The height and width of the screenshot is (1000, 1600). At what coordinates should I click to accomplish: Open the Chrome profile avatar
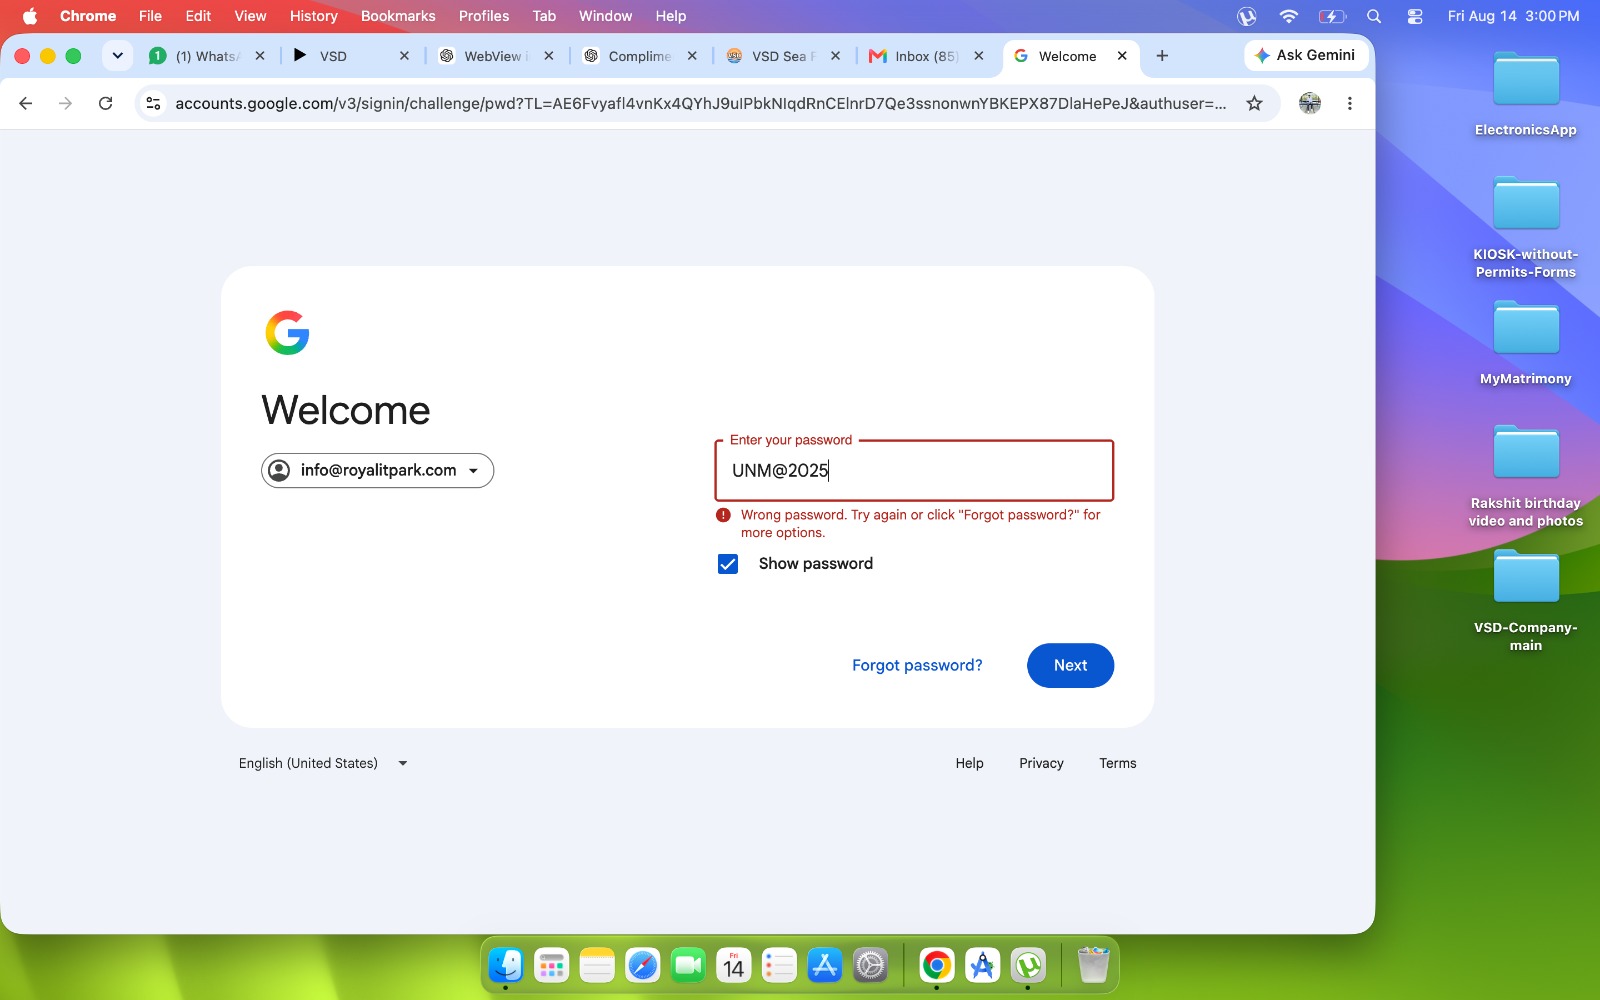coord(1309,103)
